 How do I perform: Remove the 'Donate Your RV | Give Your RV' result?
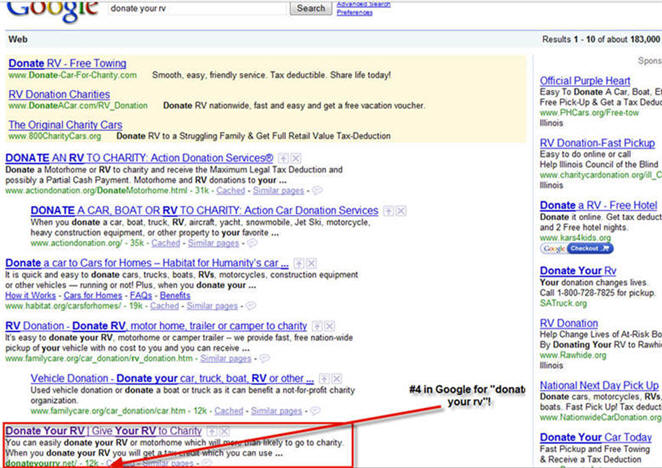click(225, 431)
